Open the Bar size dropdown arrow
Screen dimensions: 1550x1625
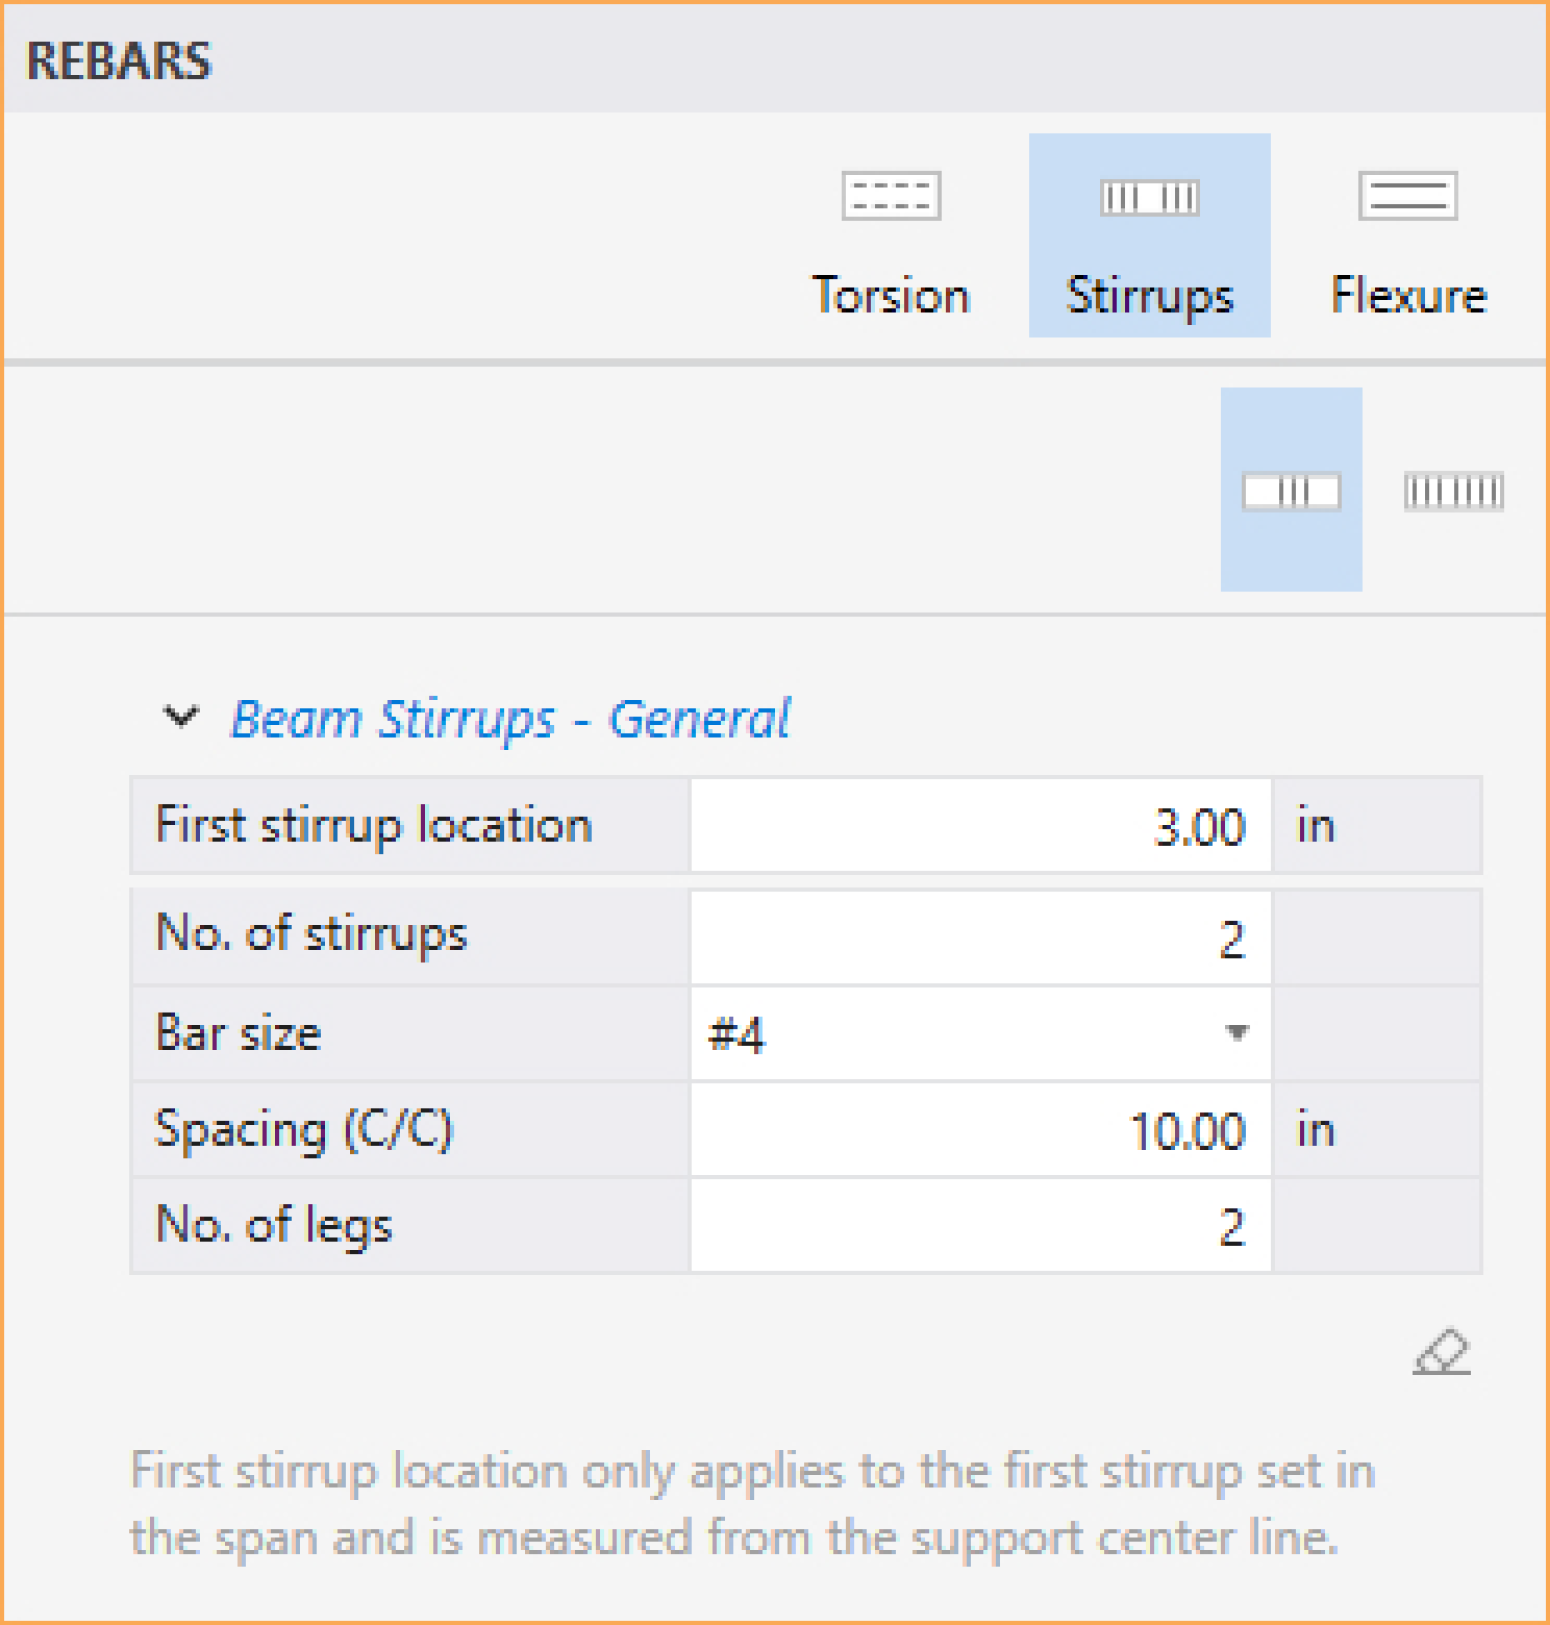pos(1237,1033)
